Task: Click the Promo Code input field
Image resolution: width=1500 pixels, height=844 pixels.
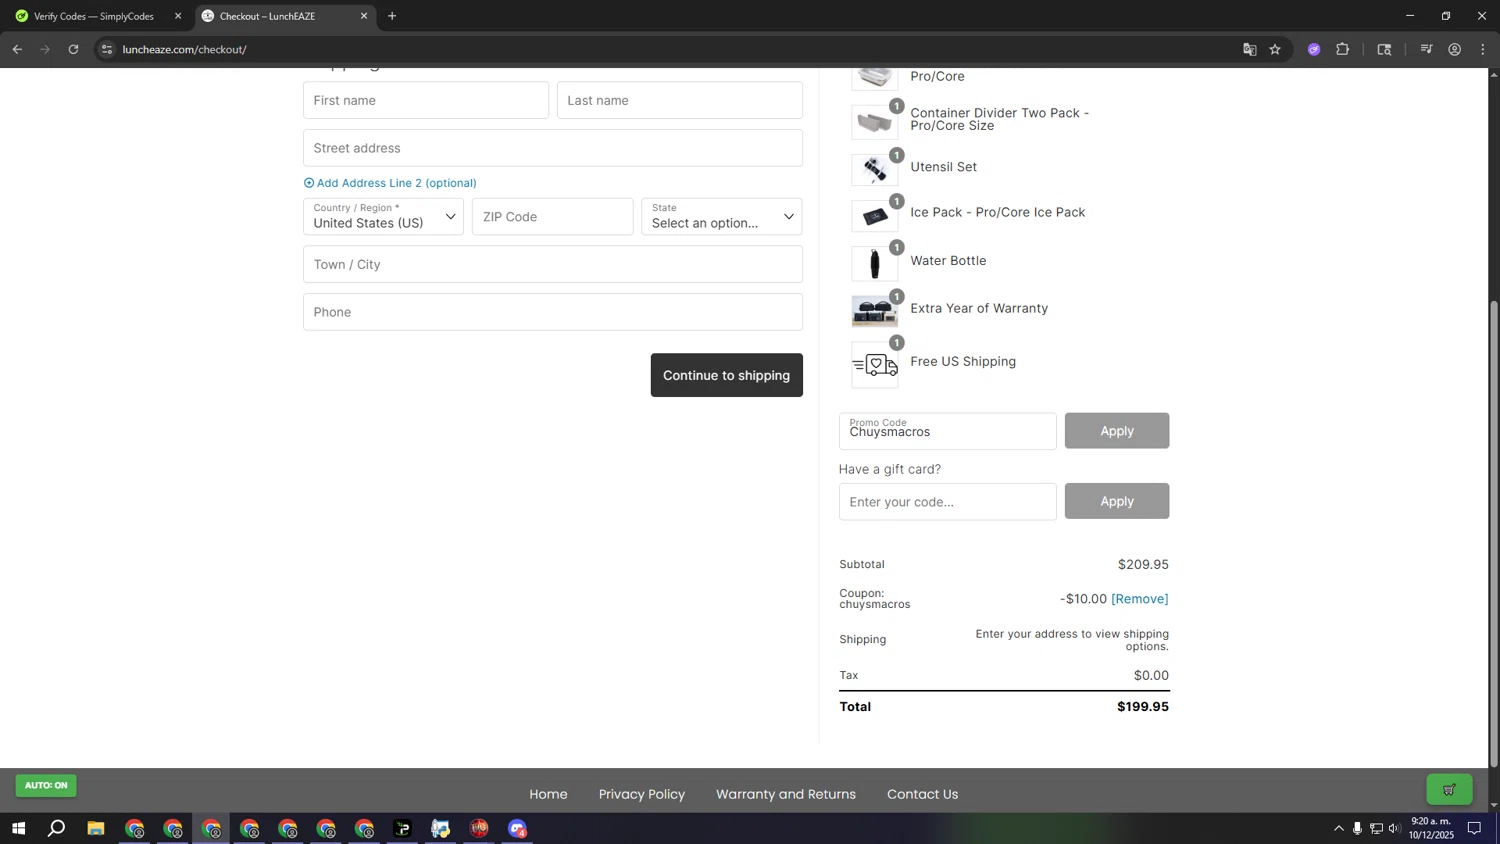Action: click(x=948, y=431)
